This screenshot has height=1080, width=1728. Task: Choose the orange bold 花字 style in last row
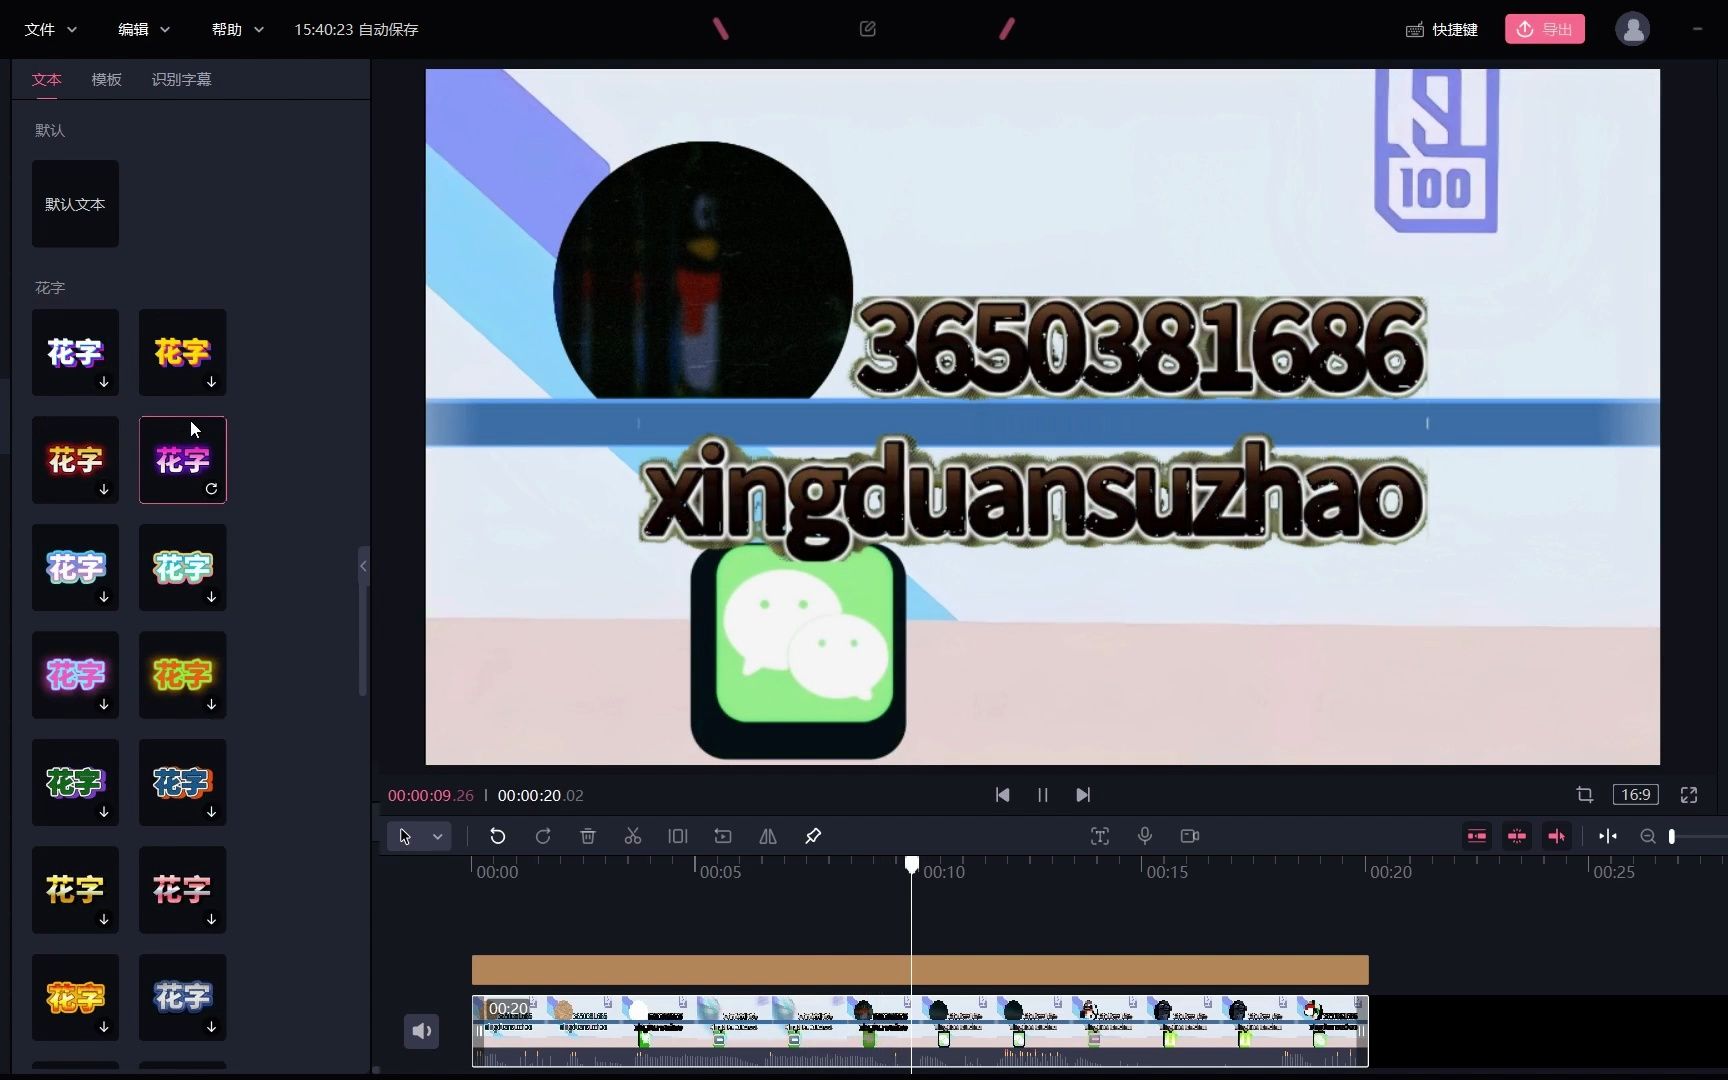pos(75,997)
